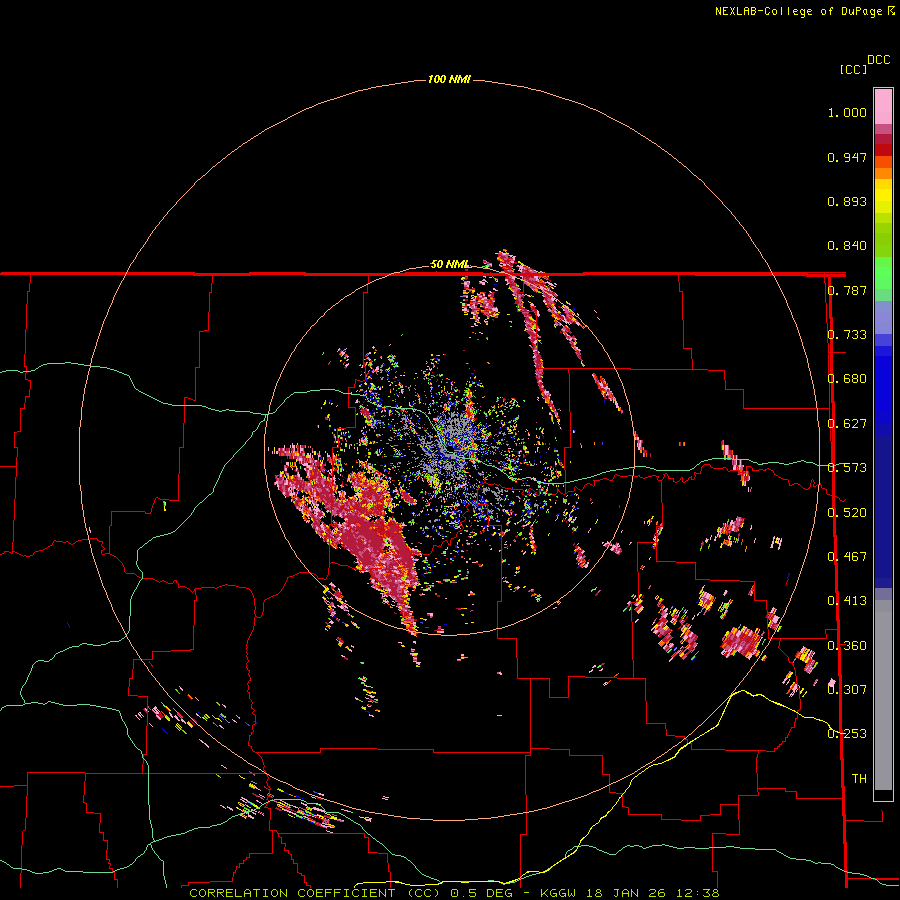Click the 50 NMI range ring label

pyautogui.click(x=449, y=265)
